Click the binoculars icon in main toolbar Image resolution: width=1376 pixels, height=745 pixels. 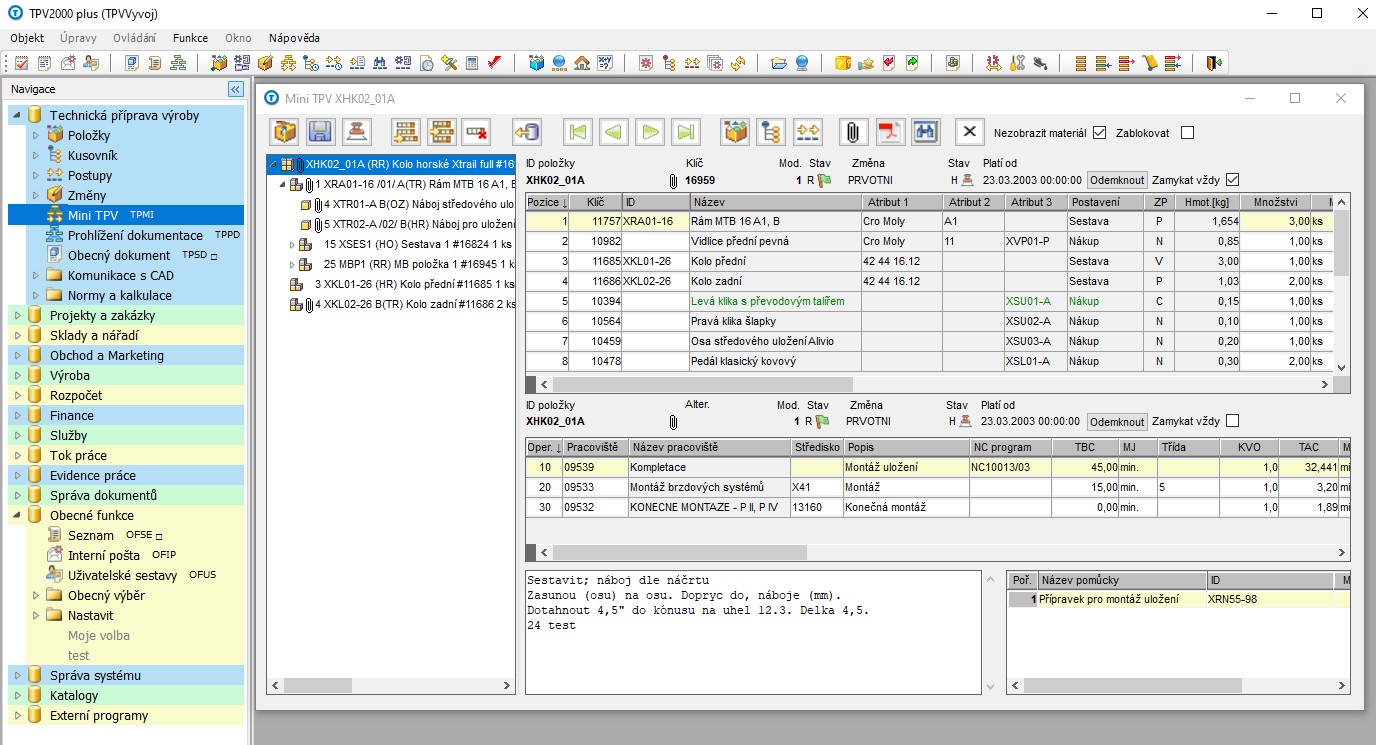click(381, 63)
